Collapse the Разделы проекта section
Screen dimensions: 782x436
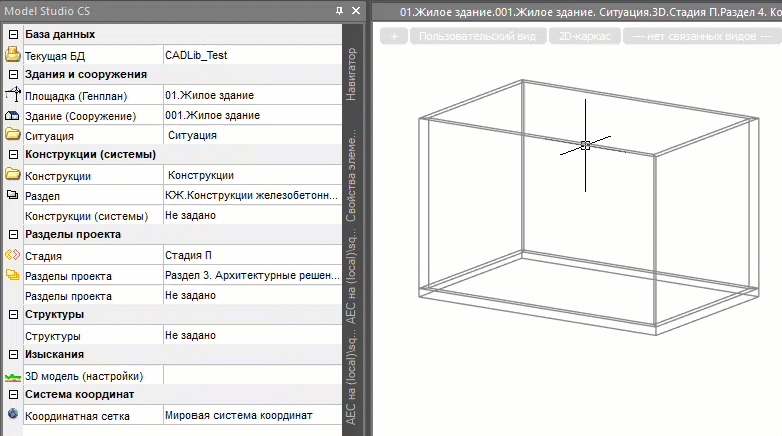coord(13,235)
